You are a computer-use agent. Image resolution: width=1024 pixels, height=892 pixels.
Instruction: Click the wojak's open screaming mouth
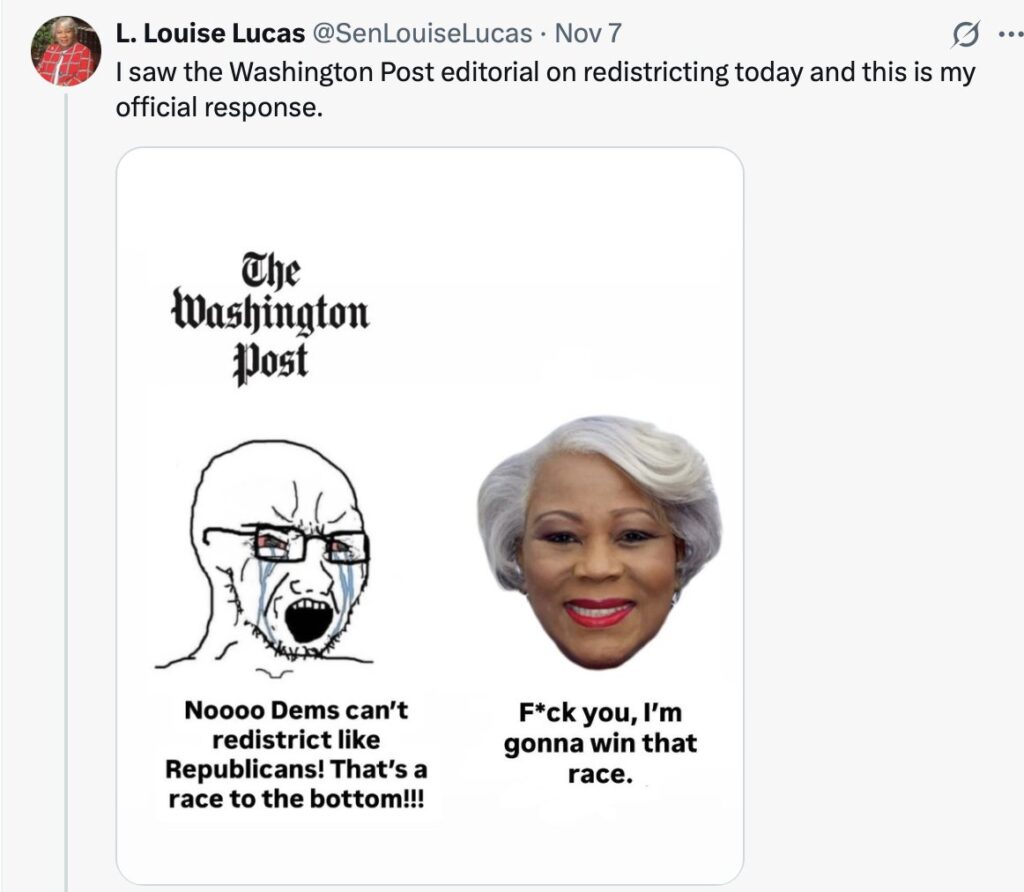pyautogui.click(x=308, y=620)
